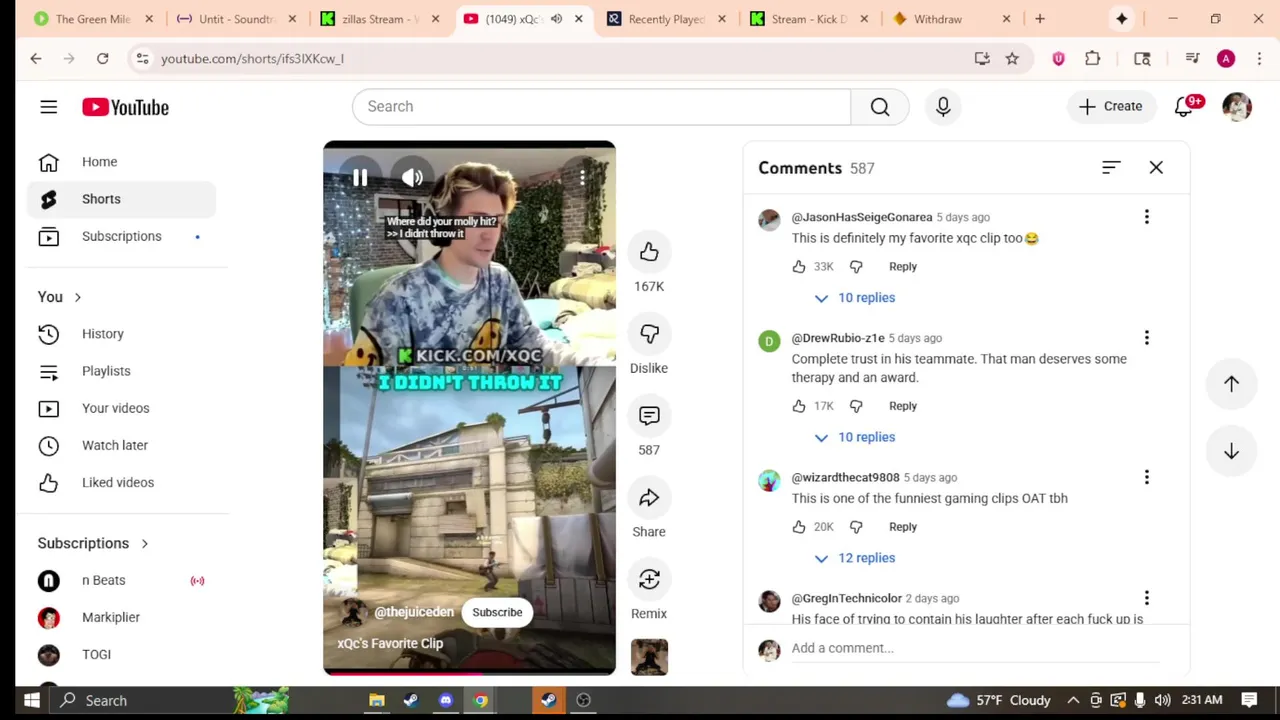Open @thejuiceden channel link
This screenshot has height=720, width=1280.
pos(414,612)
